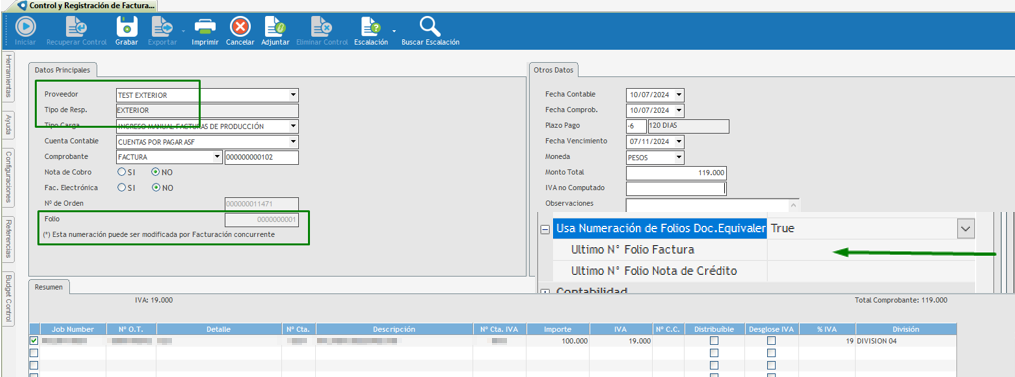Click the 100.000 Importe cell
Screen dimensions: 1015x377
(557, 341)
